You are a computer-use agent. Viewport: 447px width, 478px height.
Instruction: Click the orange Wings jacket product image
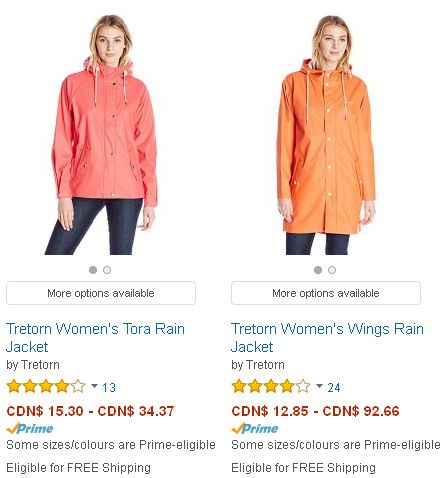326,135
